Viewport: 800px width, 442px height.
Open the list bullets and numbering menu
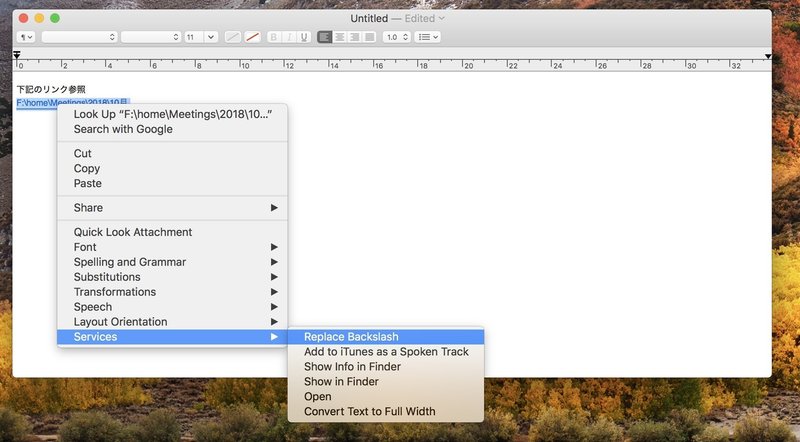click(428, 37)
